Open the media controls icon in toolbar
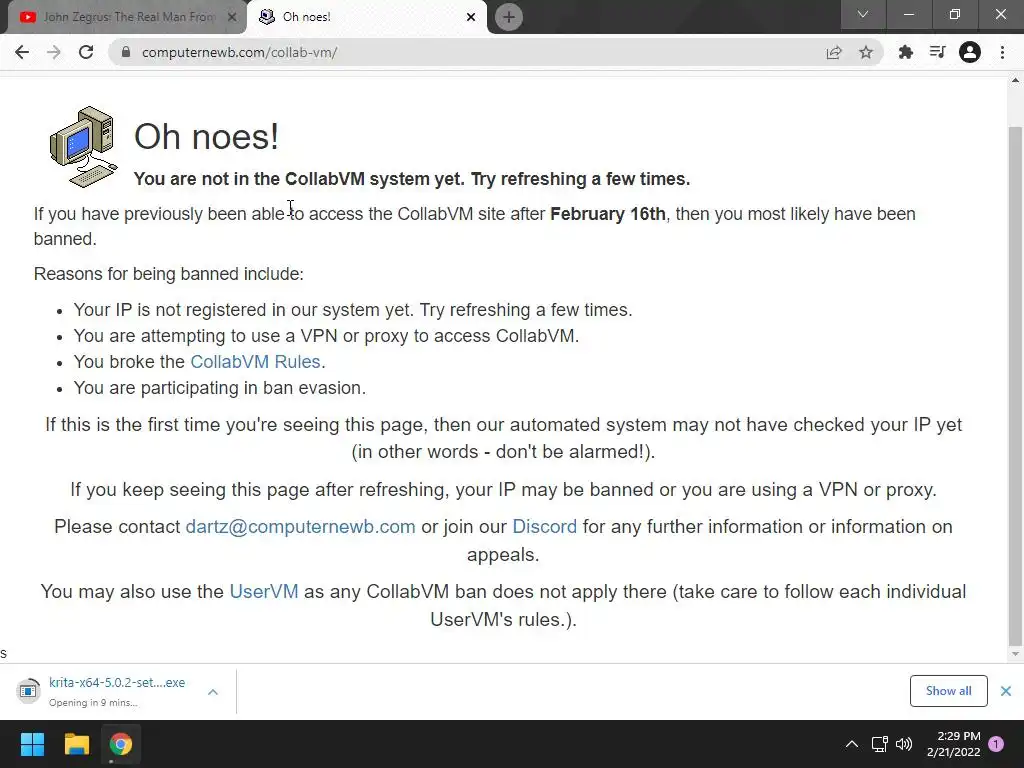Image resolution: width=1024 pixels, height=768 pixels. (x=937, y=52)
